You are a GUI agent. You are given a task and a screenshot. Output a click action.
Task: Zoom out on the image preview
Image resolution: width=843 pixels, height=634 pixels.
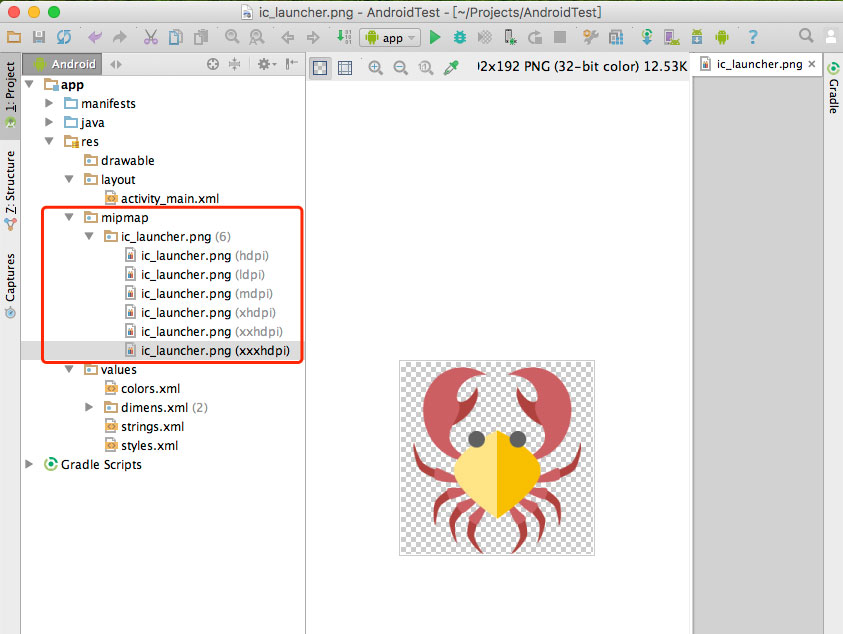pos(400,68)
